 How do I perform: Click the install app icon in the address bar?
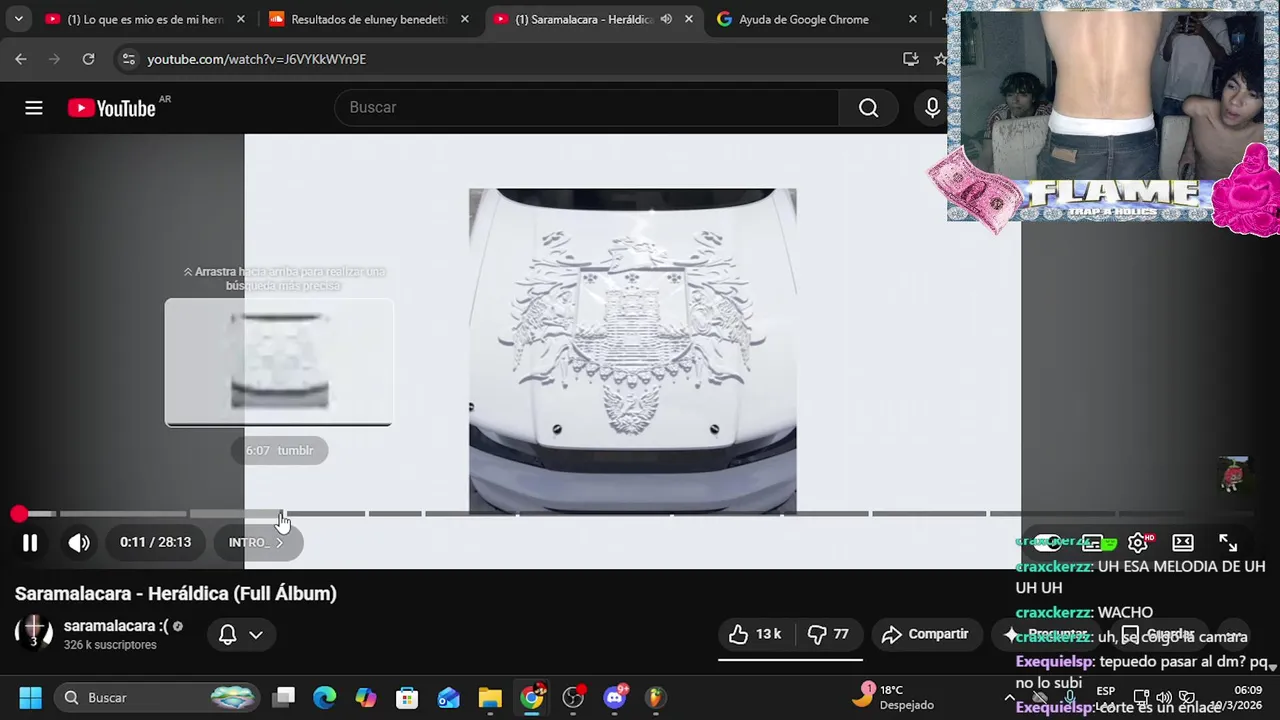pos(910,59)
